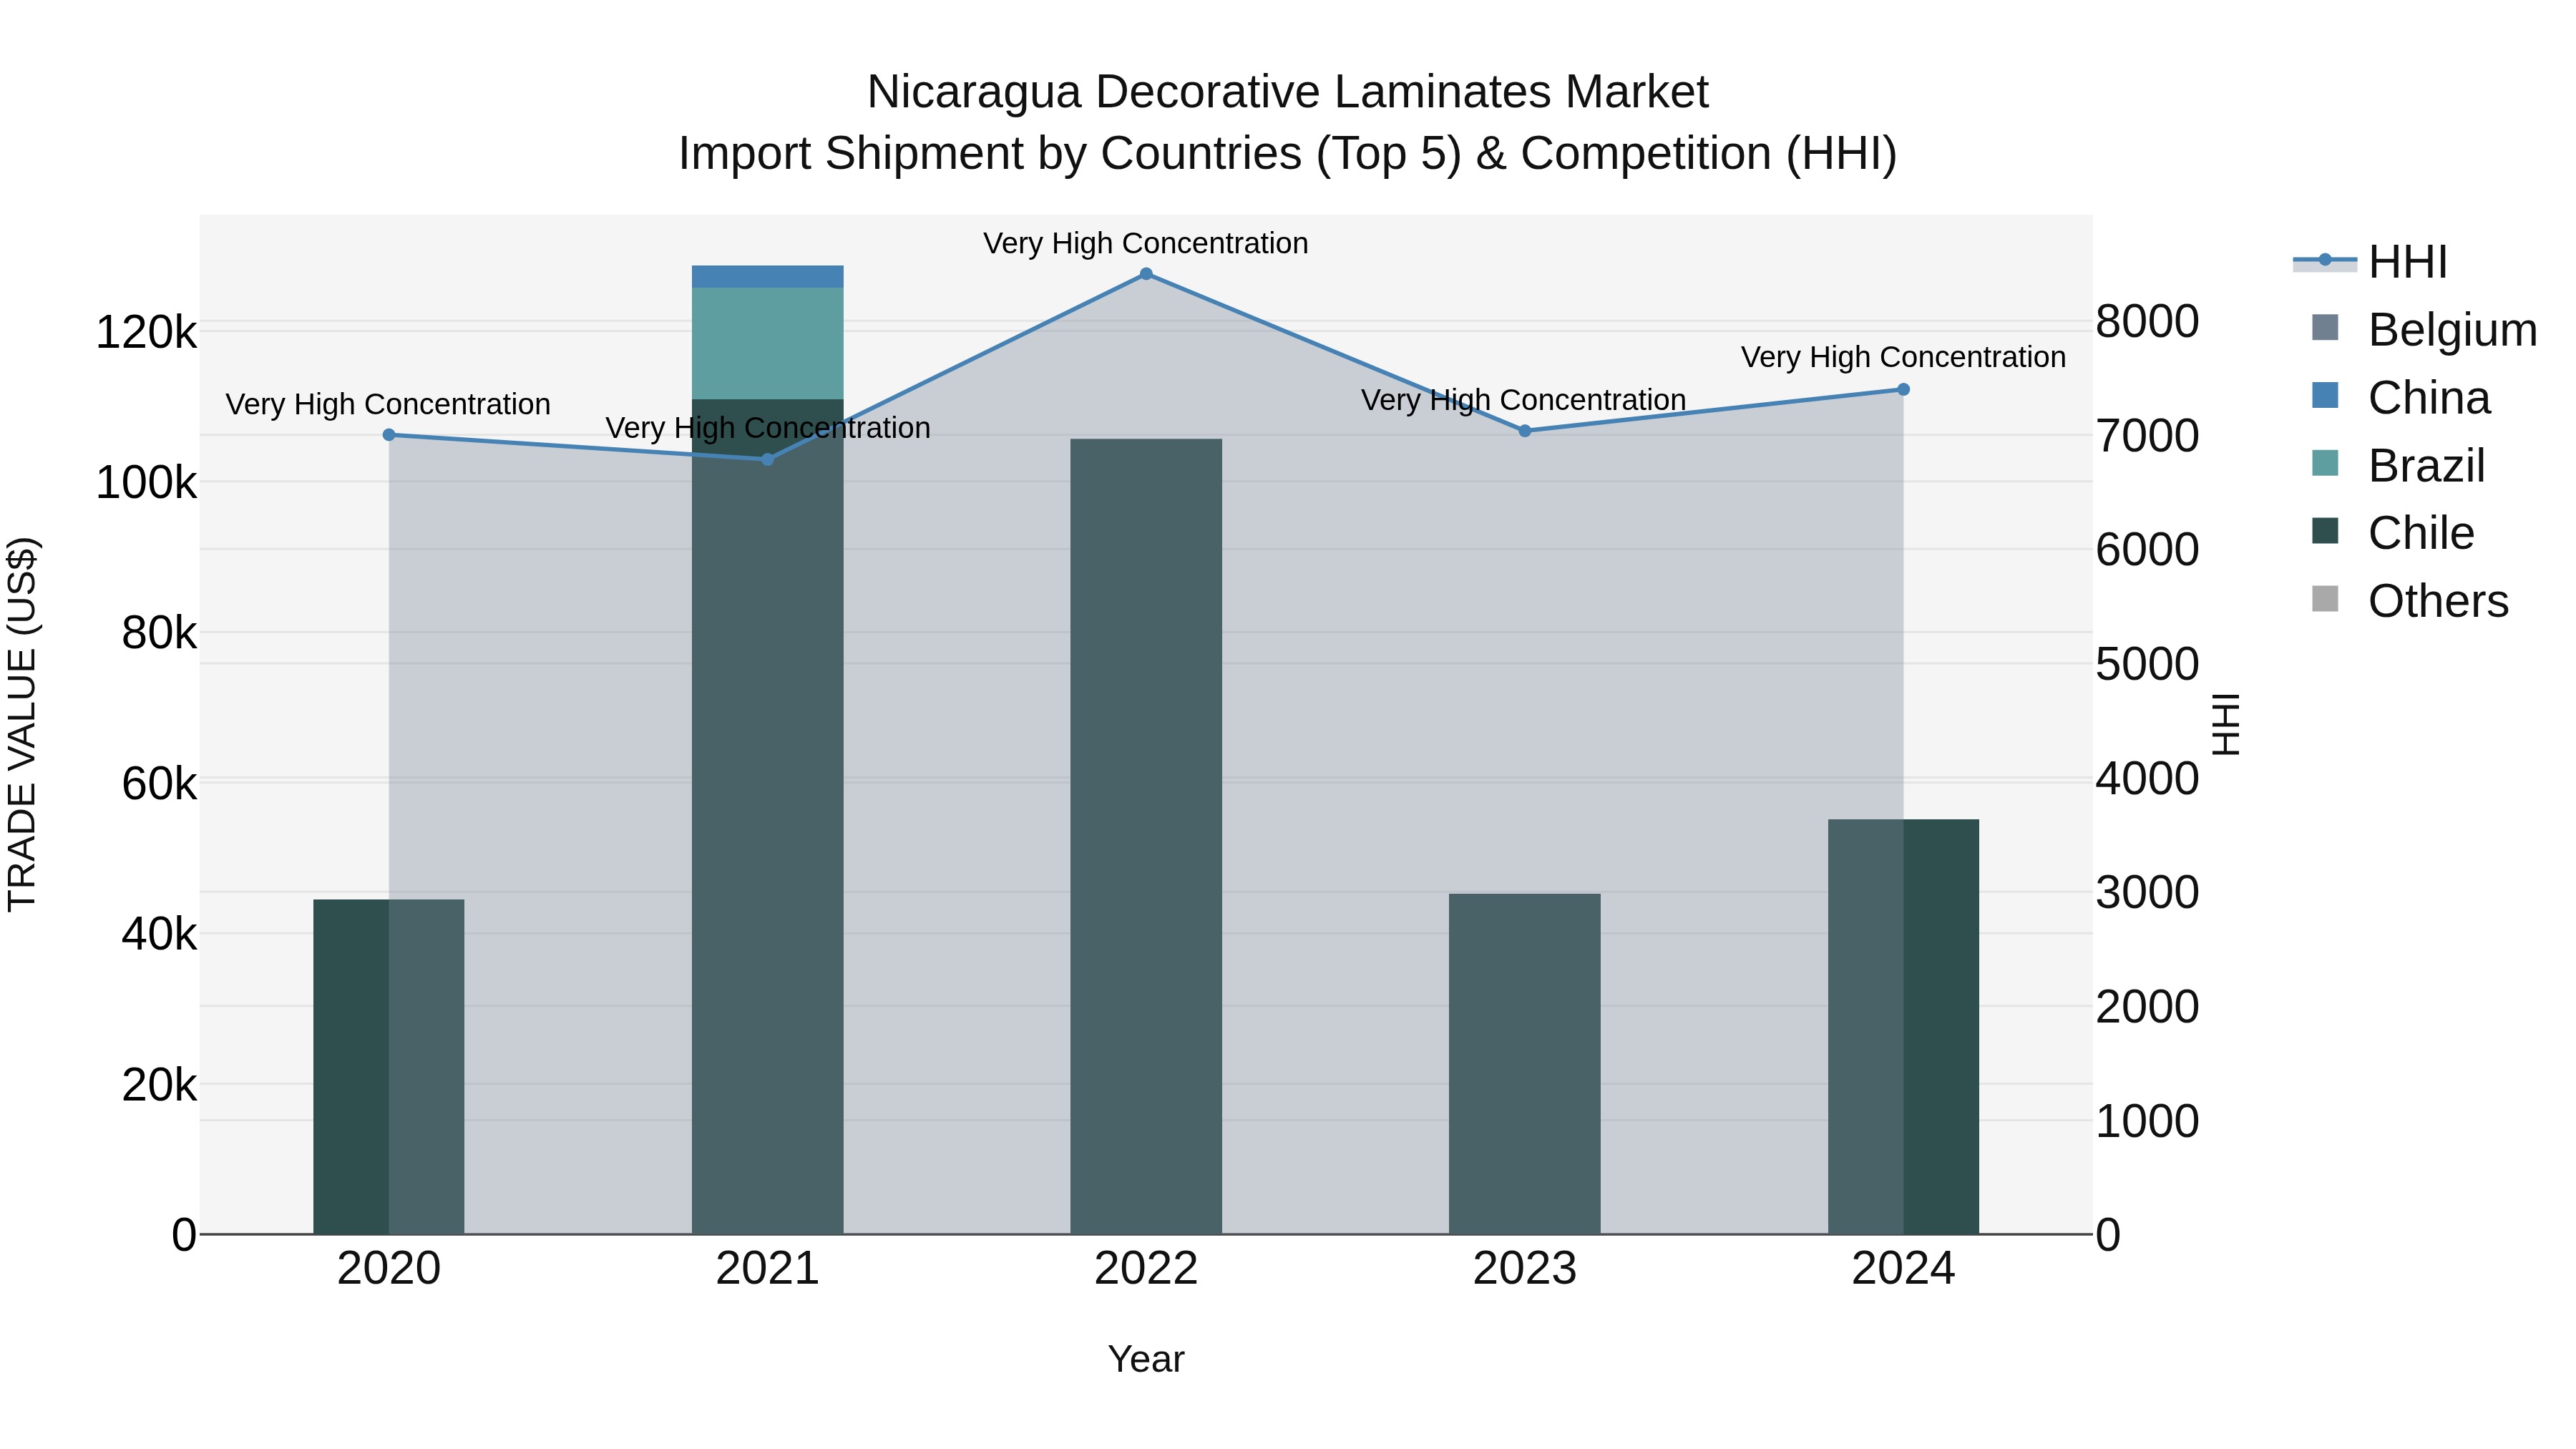
Task: Select the 2020 HHI data point
Action: tap(389, 435)
